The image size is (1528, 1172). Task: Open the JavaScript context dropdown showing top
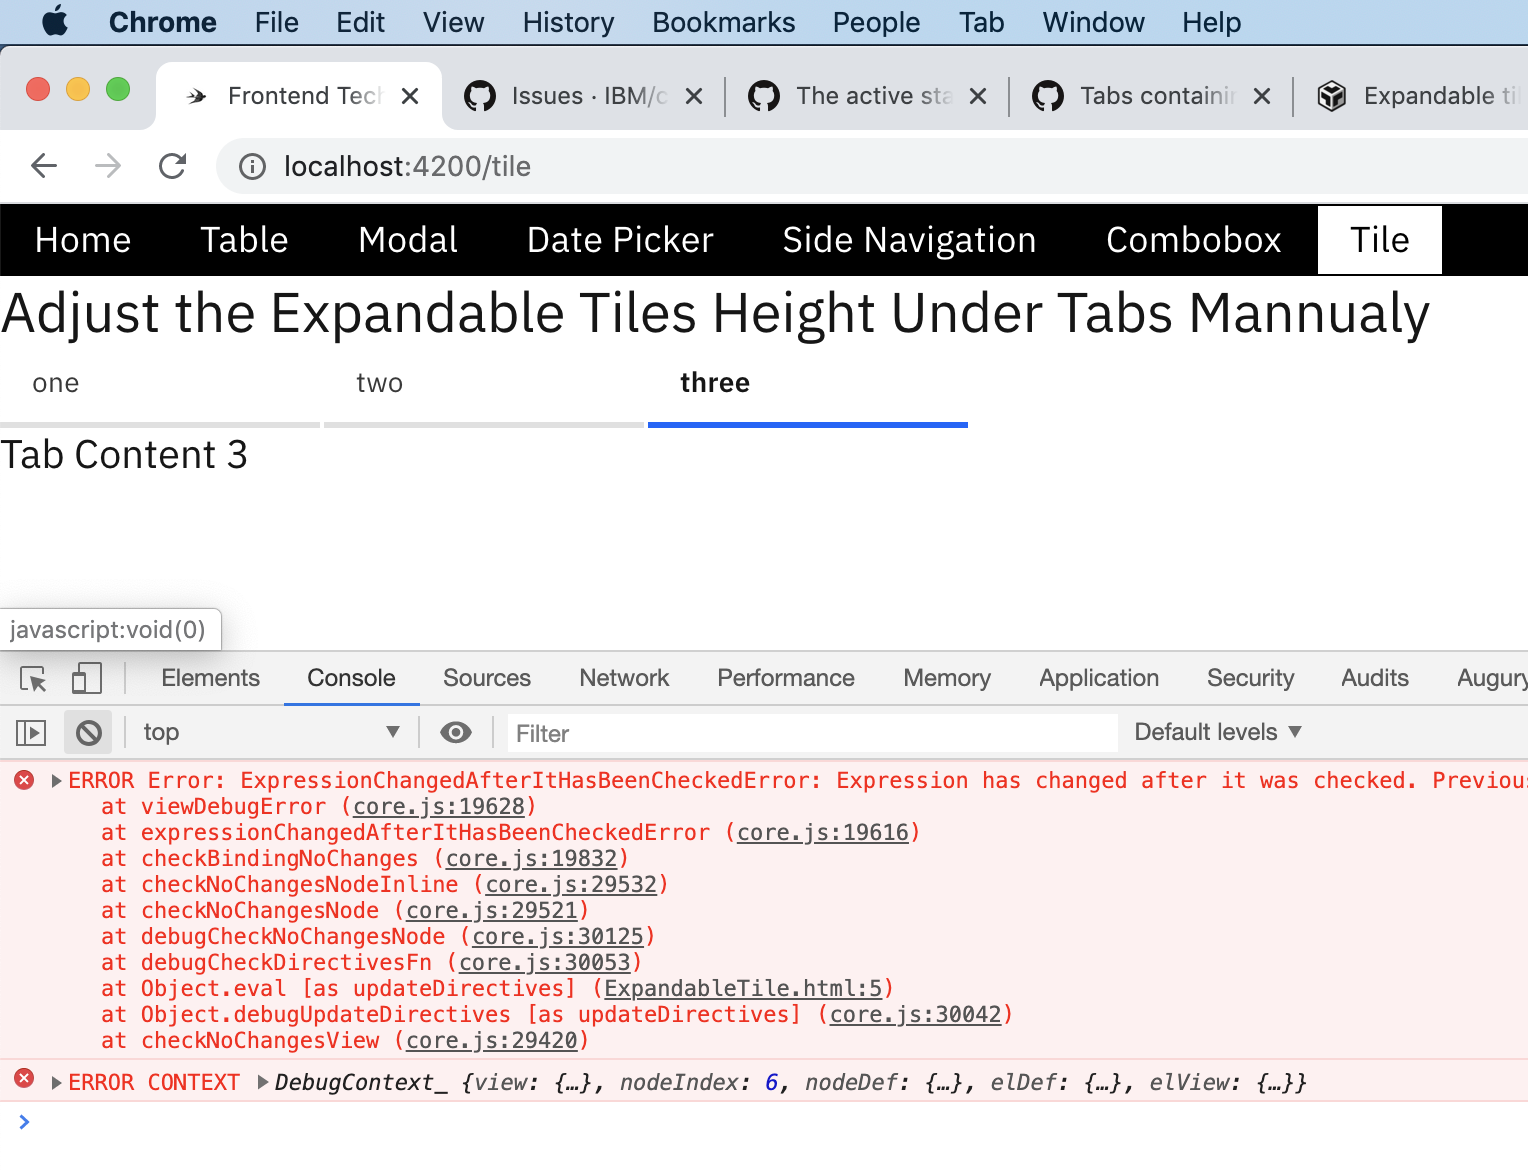[270, 732]
